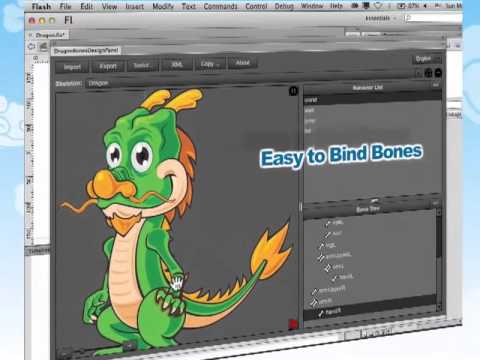Select the fourth bone in the Bone Tree
Image resolution: width=480 pixels, height=360 pixels.
[x=334, y=256]
